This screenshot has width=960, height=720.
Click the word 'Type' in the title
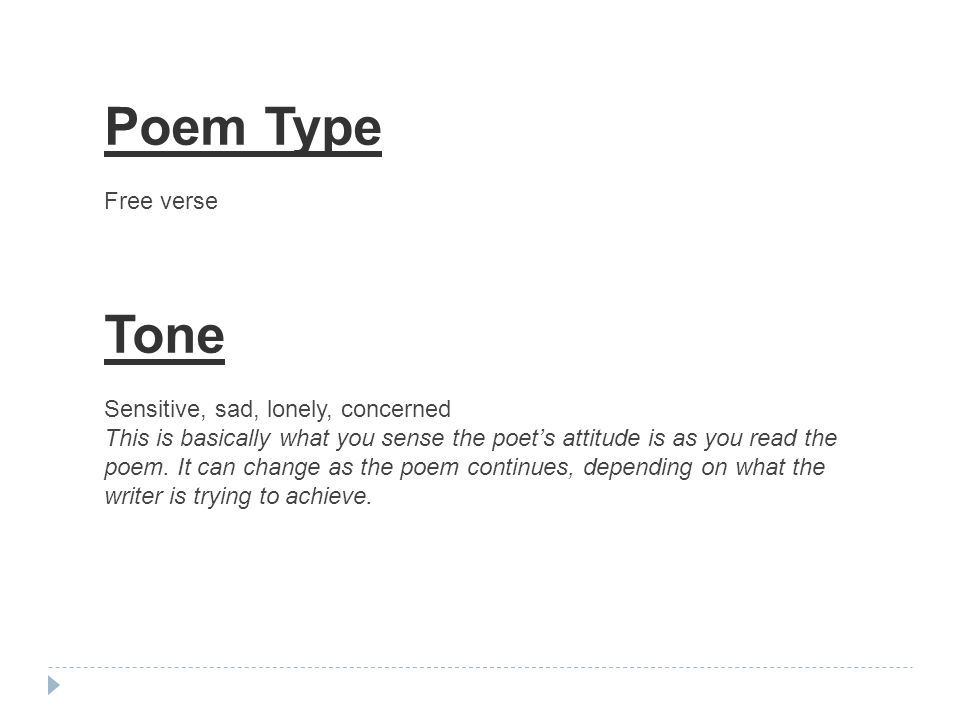pos(323,129)
